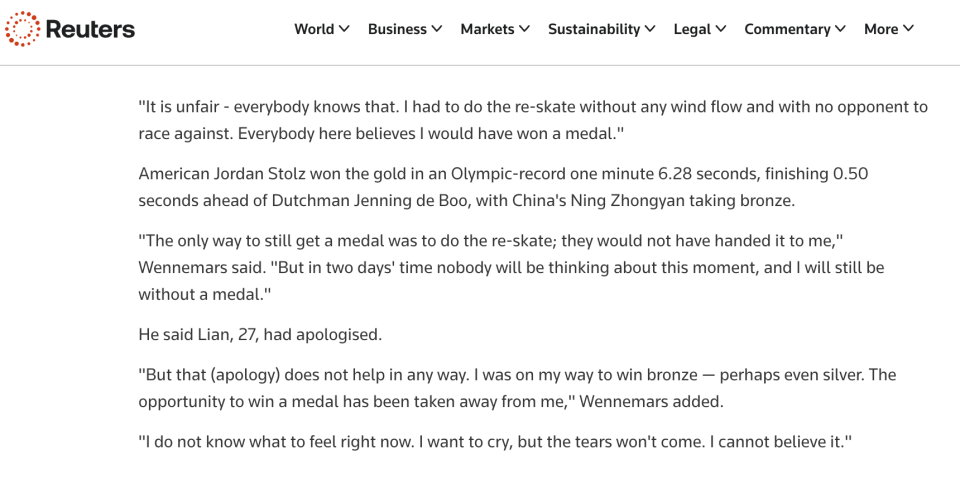Open the Business menu
This screenshot has width=960, height=478.
point(397,29)
